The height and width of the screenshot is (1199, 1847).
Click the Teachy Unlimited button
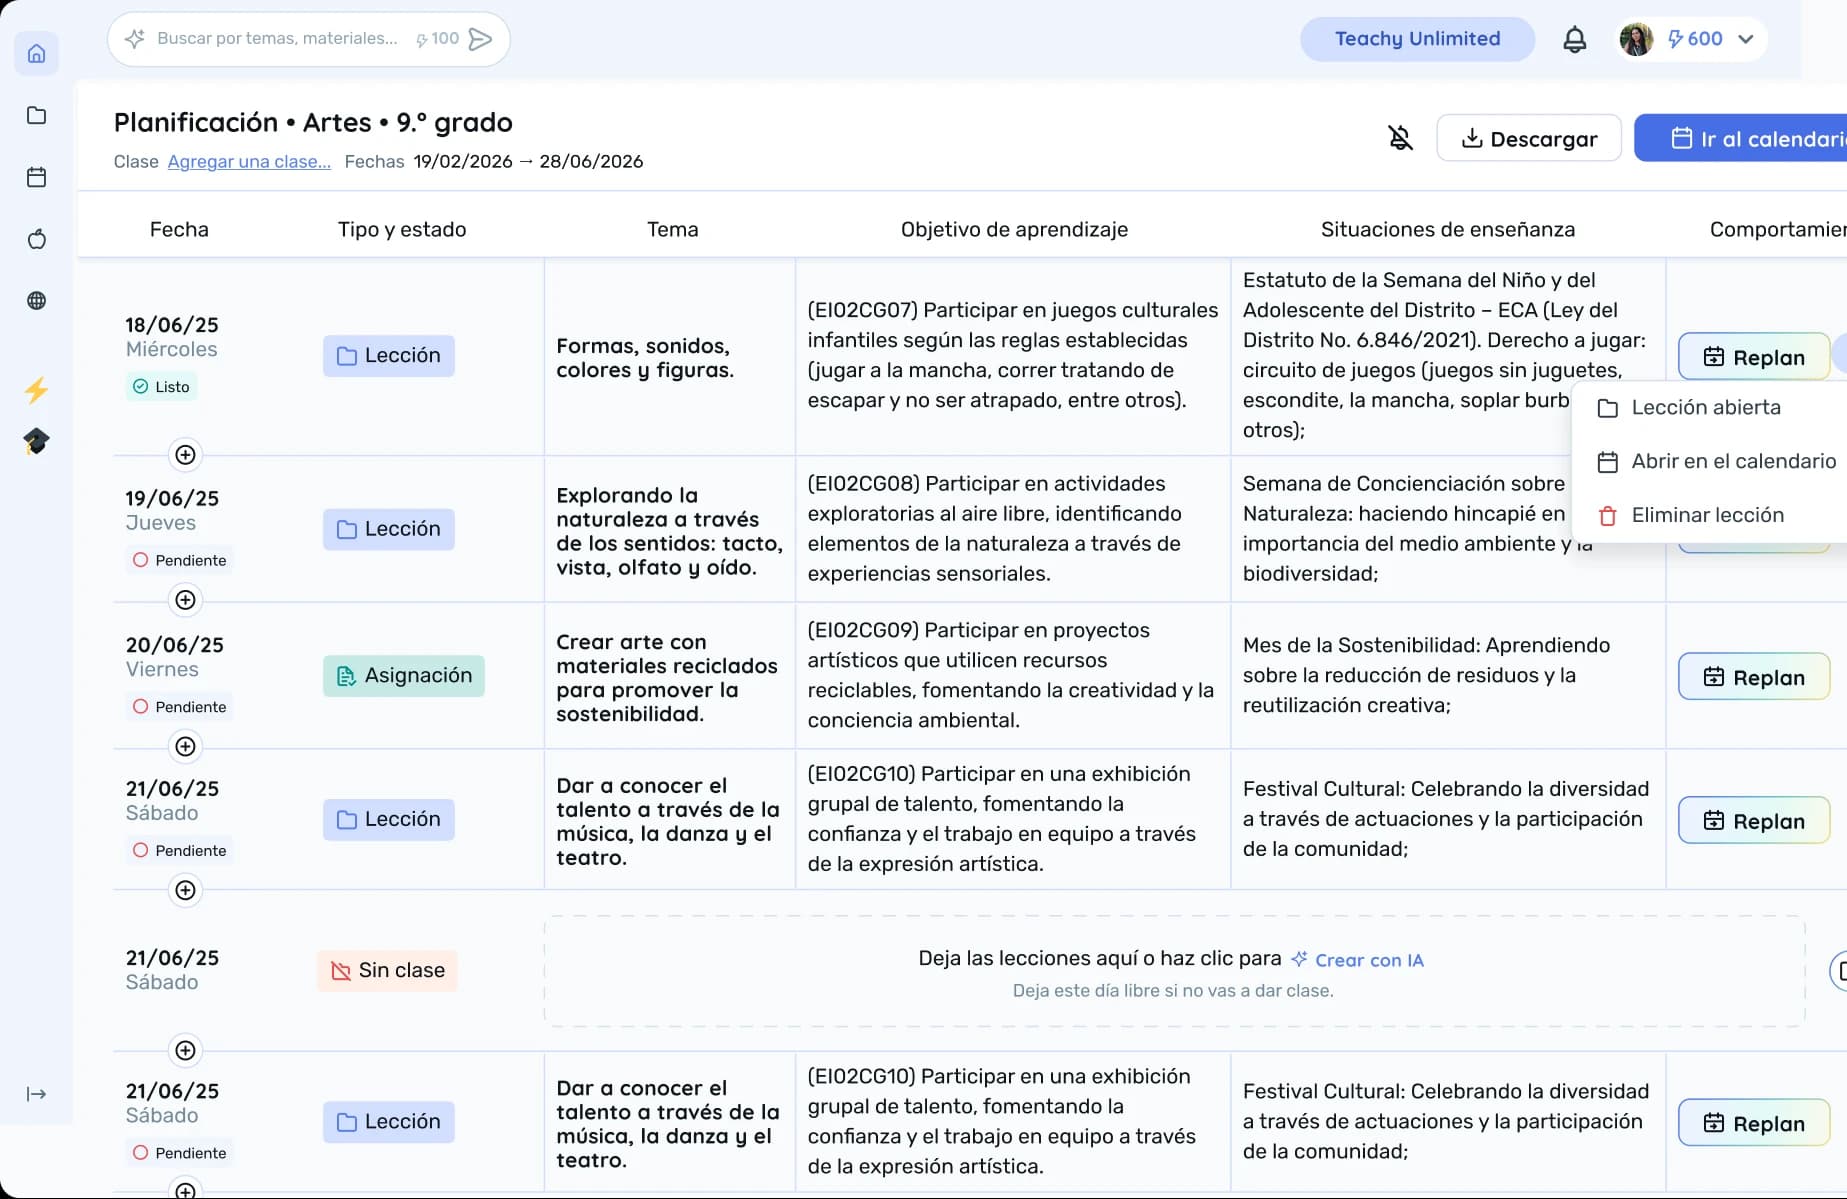1417,39
